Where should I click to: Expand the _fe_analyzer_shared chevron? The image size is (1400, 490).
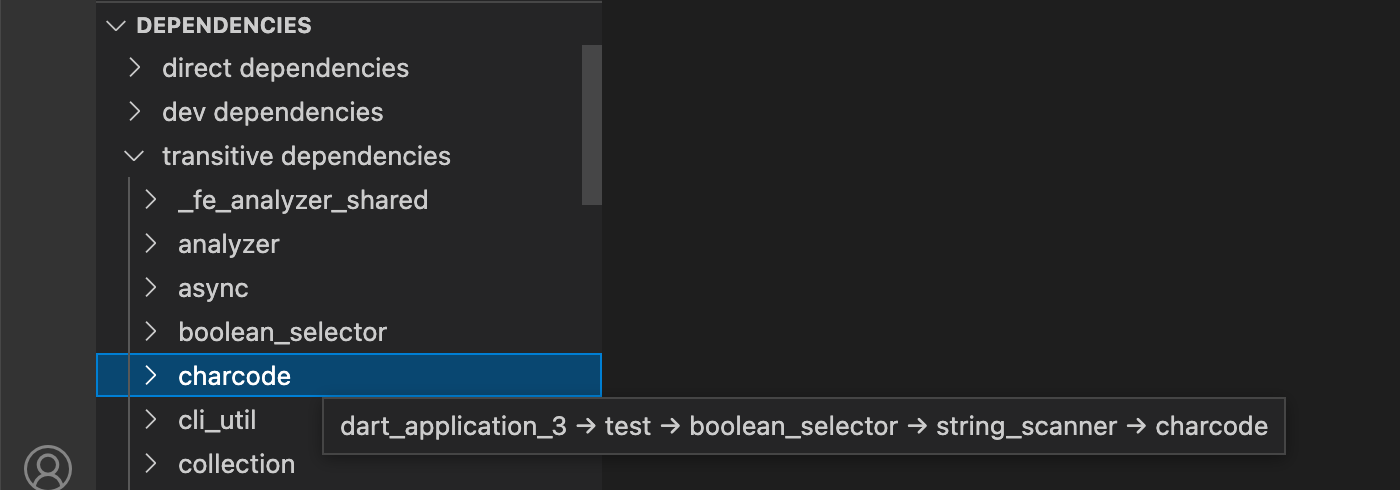coord(151,200)
